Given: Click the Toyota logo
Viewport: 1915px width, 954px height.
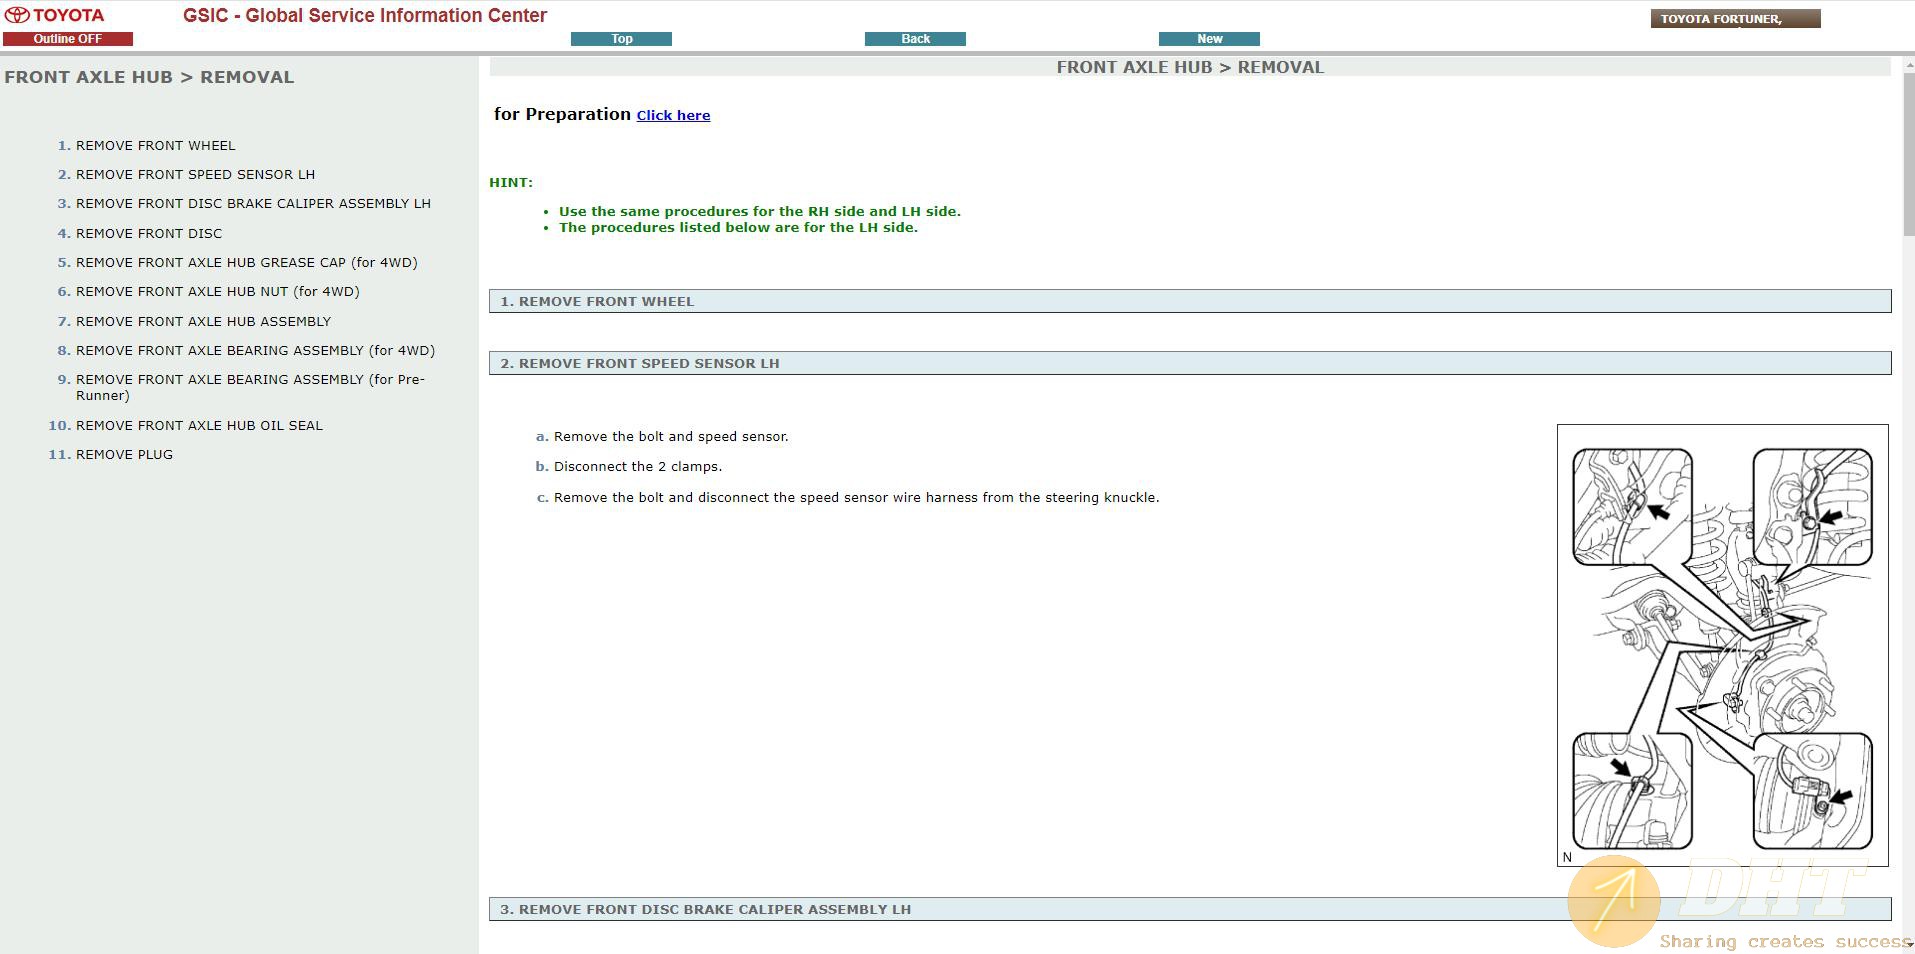Looking at the screenshot, I should pos(55,16).
